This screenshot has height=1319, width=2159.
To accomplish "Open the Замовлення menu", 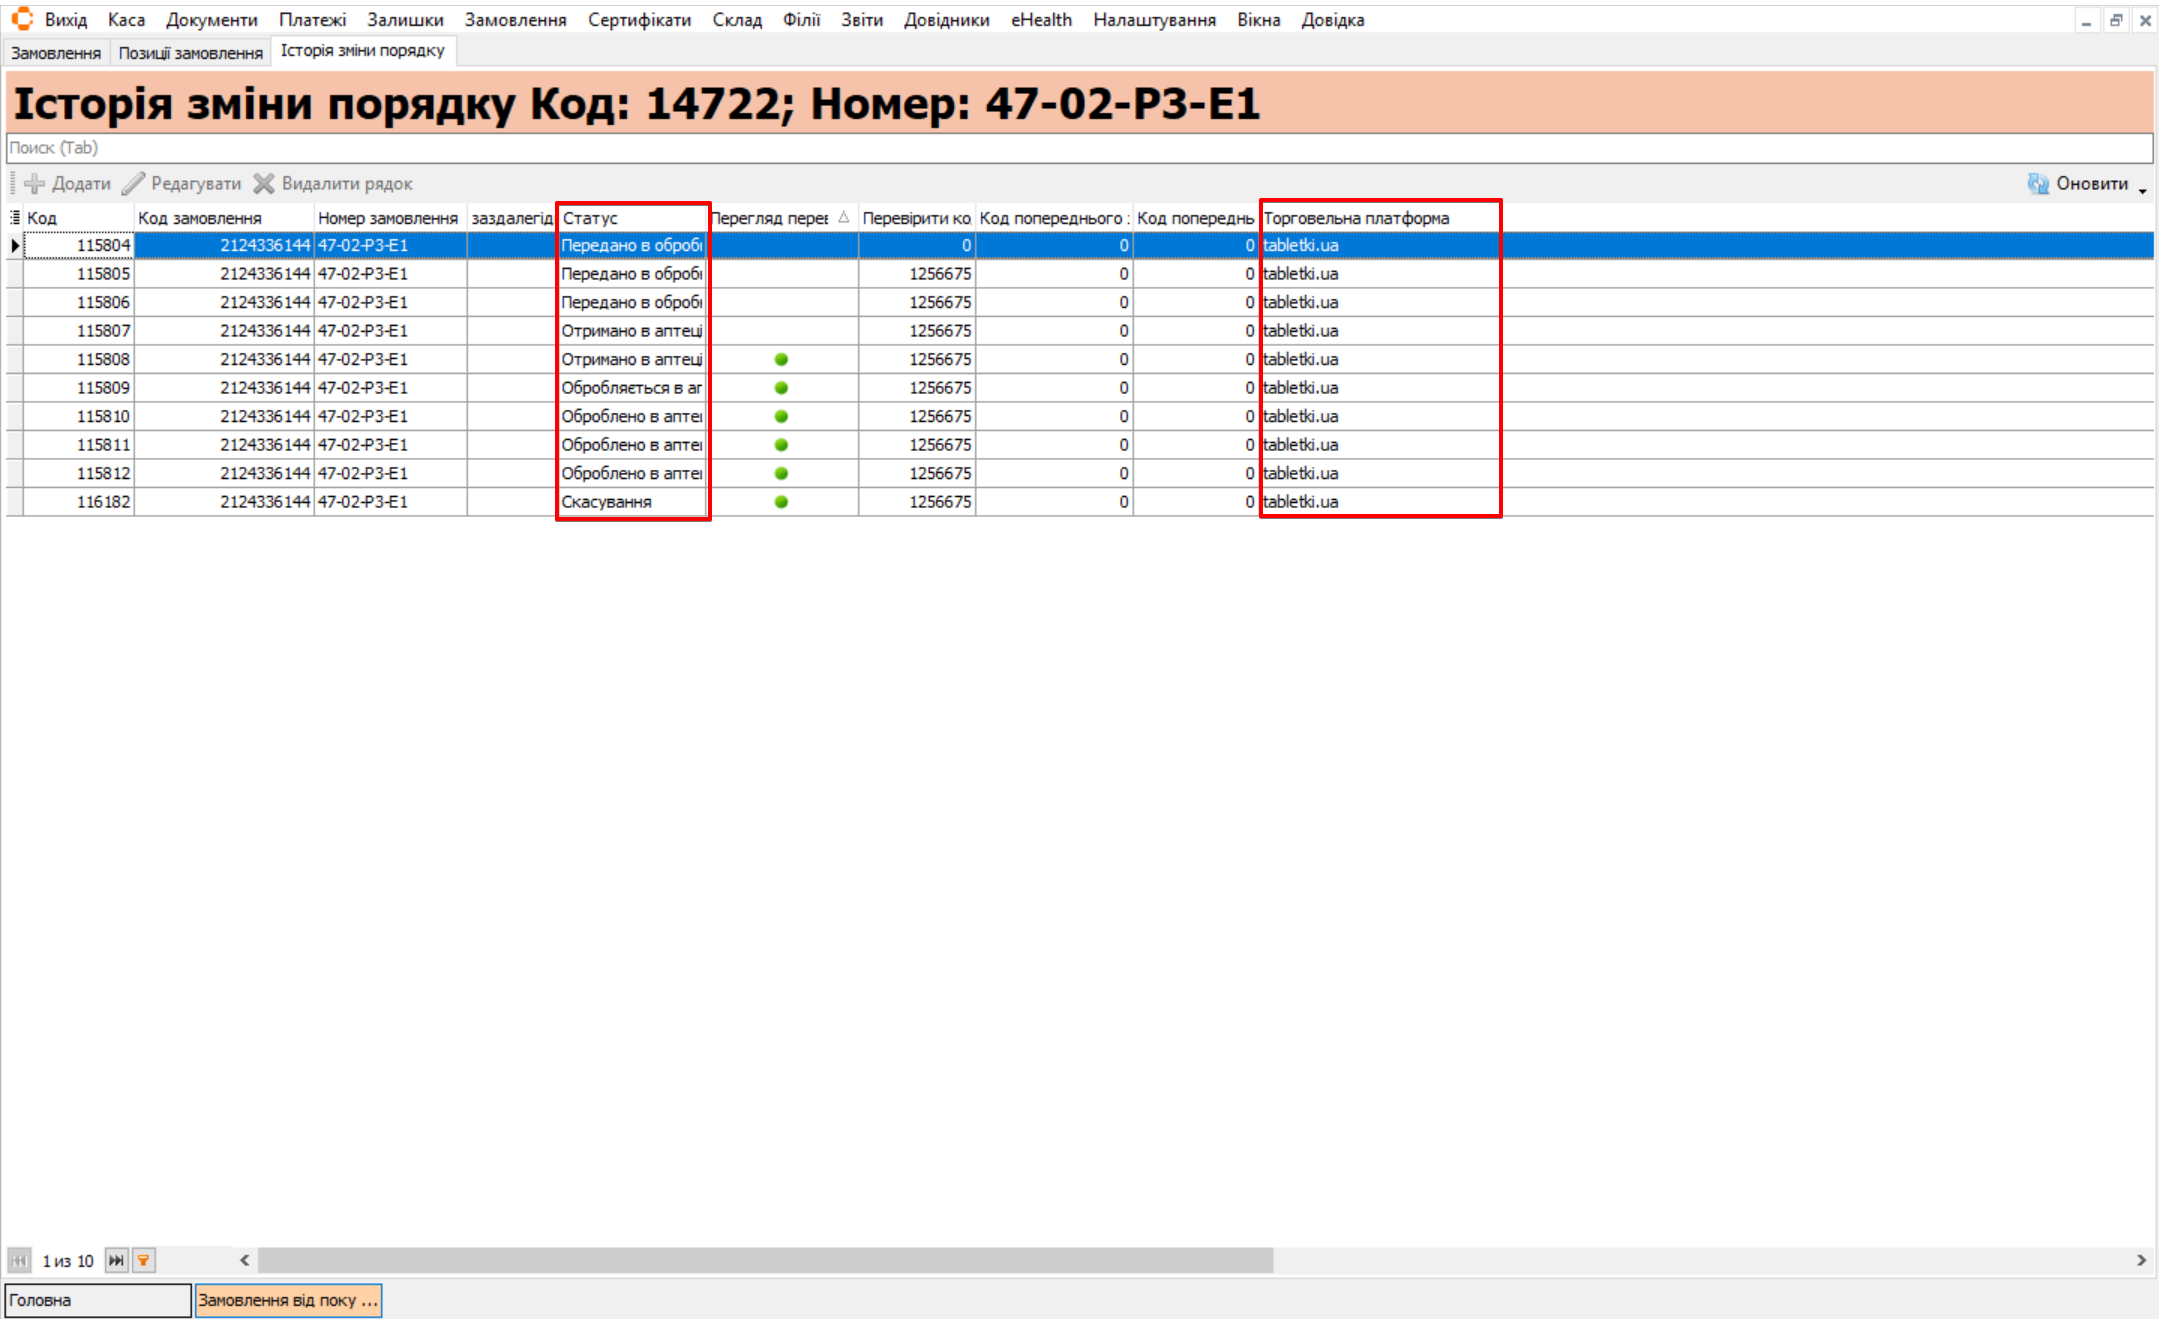I will (x=515, y=20).
